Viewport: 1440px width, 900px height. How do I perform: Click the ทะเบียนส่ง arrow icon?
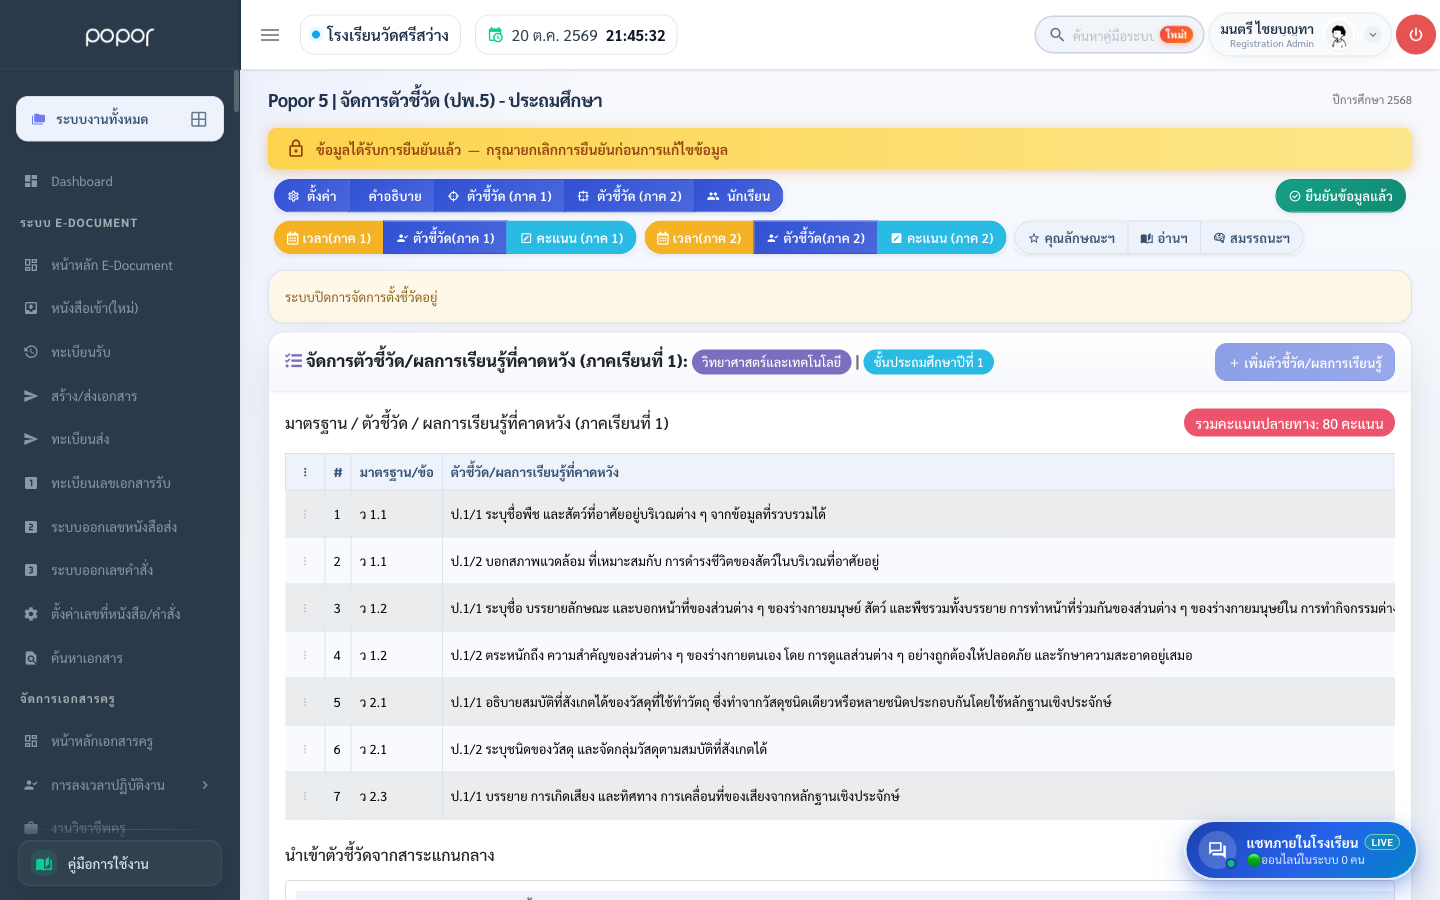[x=31, y=439]
